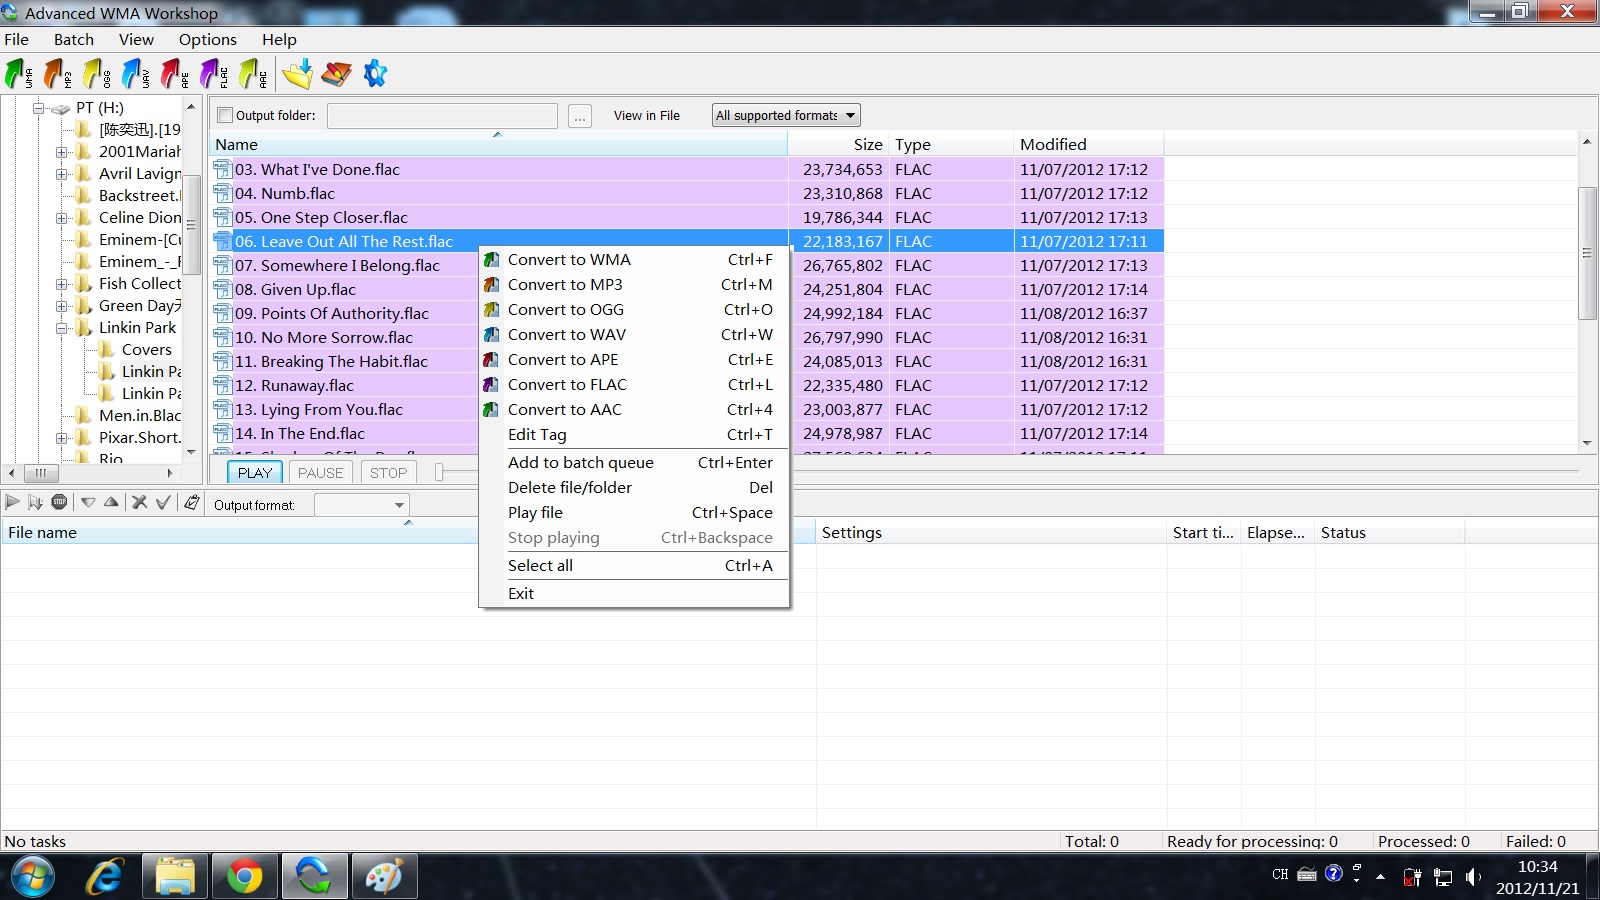Move queue task down with down-triangle icon

pyautogui.click(x=88, y=502)
